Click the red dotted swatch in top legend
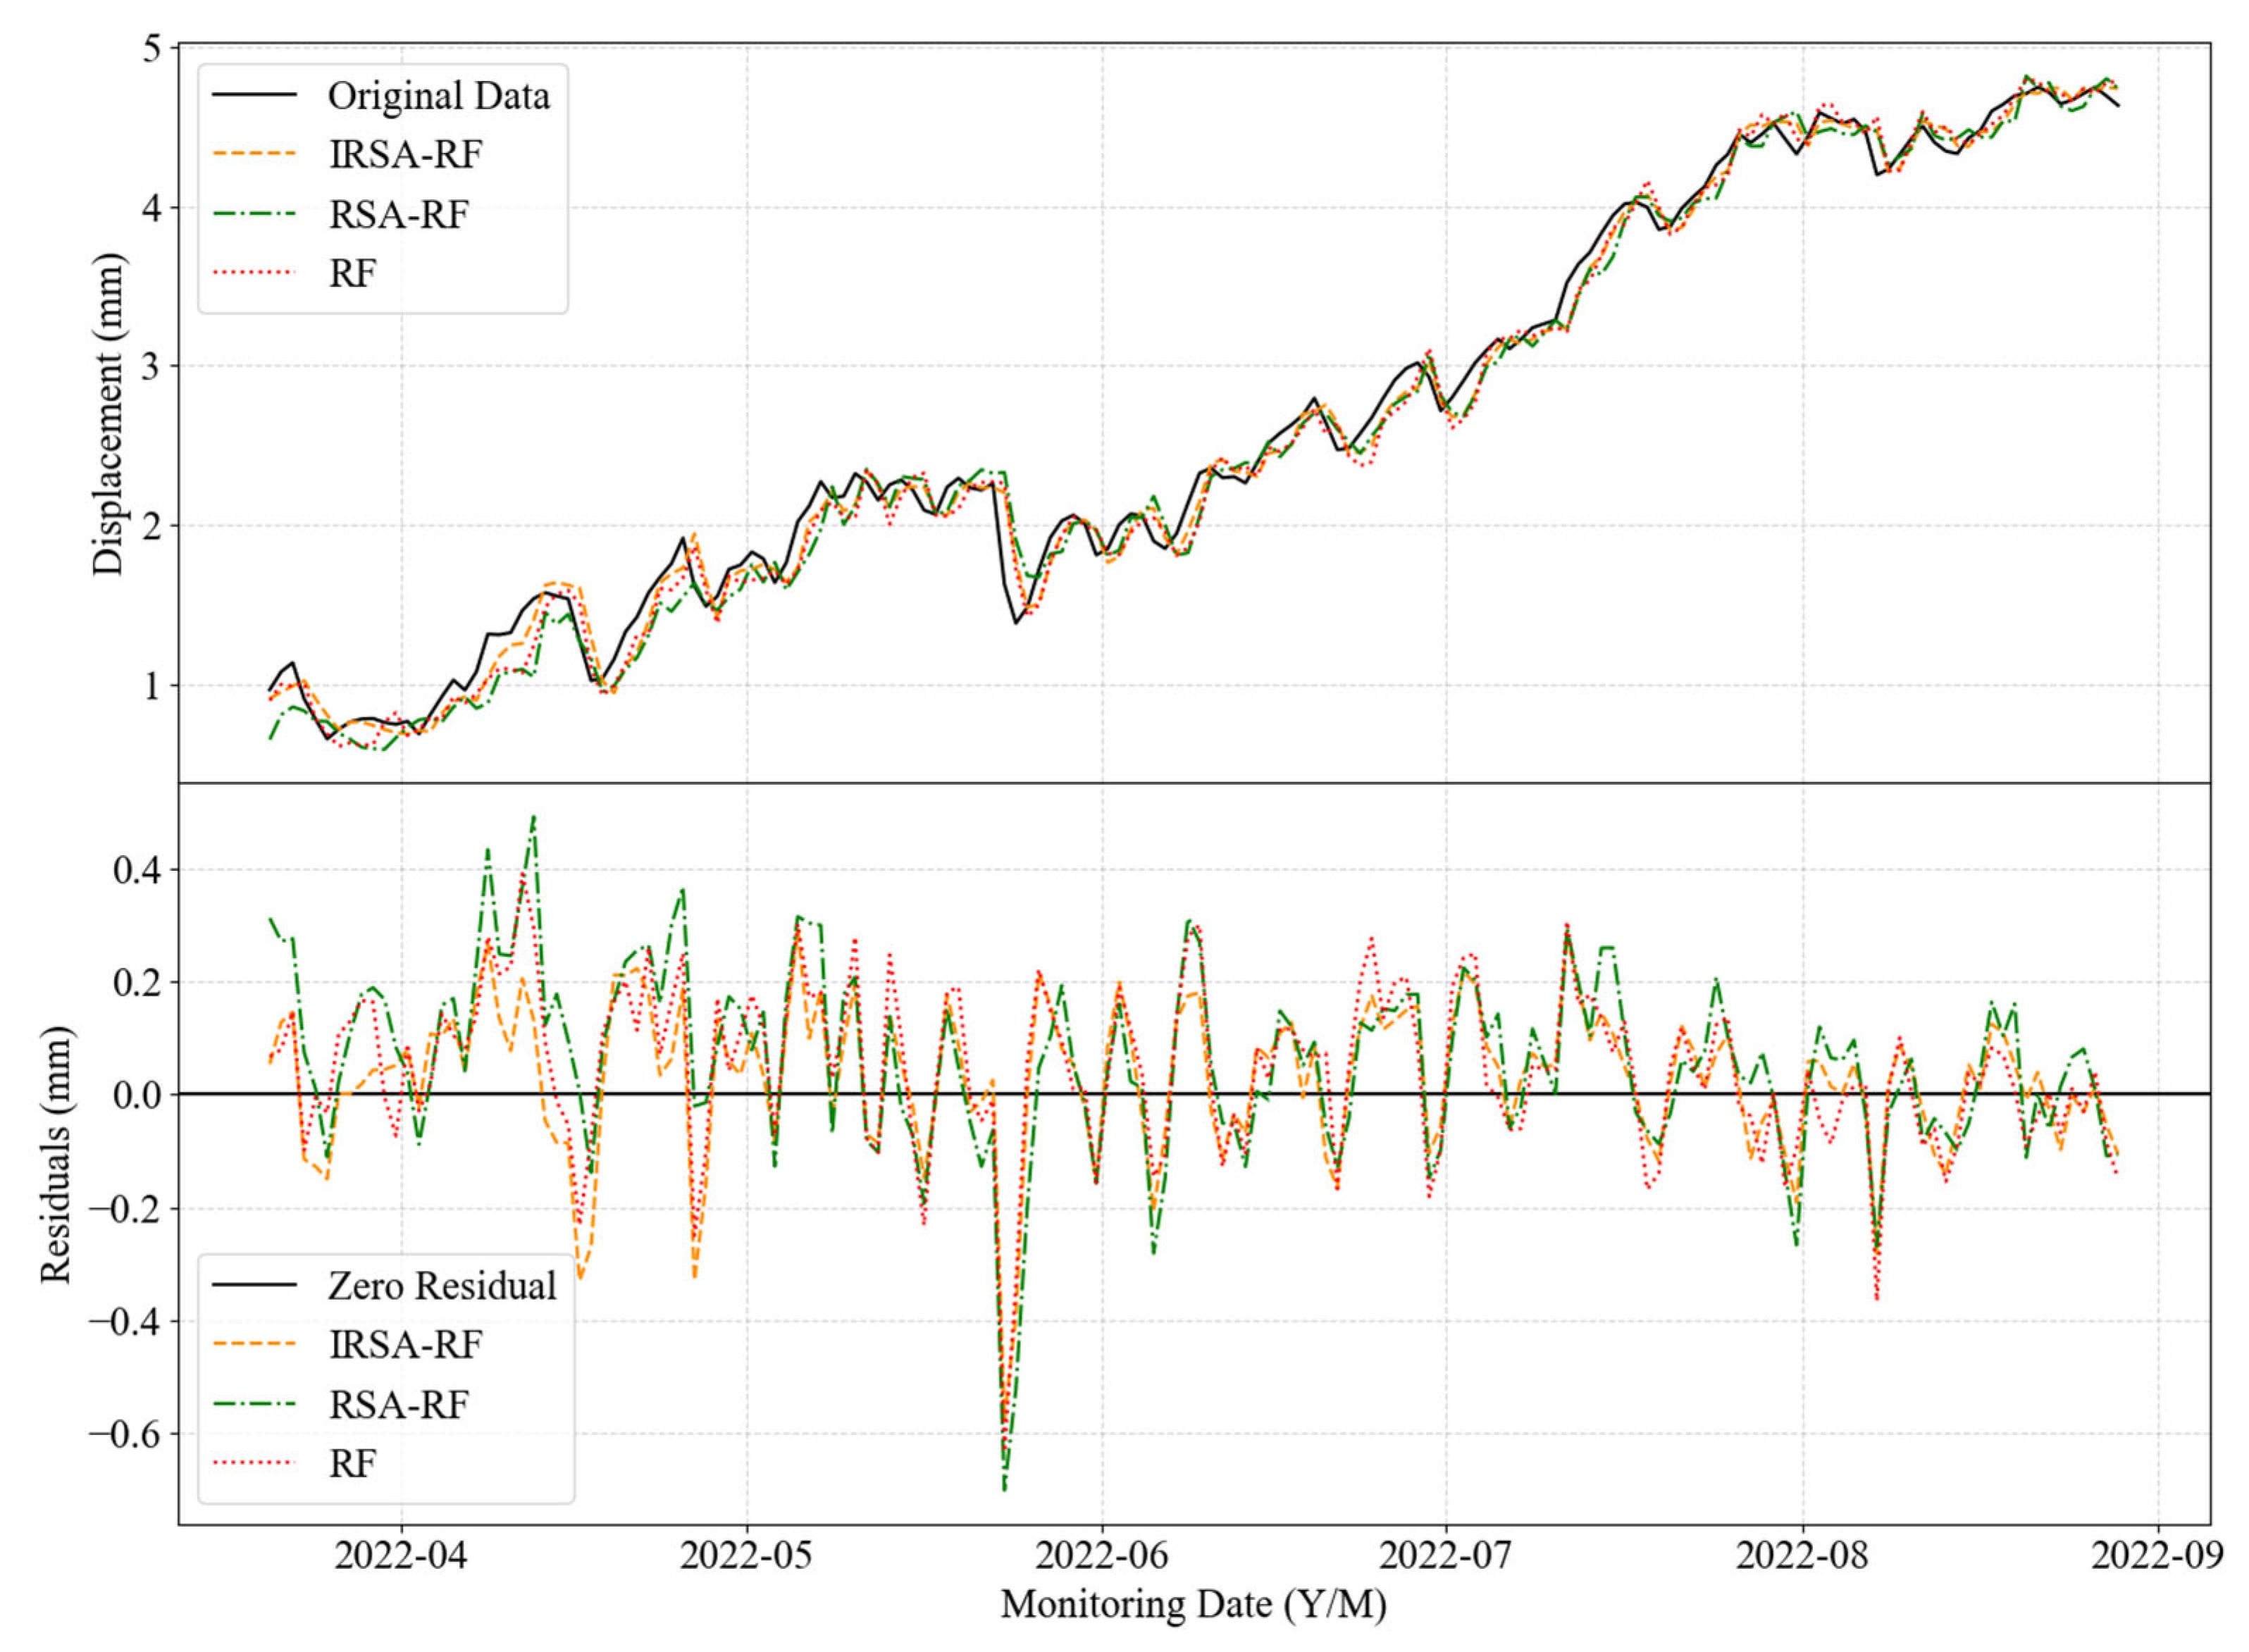Viewport: 2249px width, 1652px height. pyautogui.click(x=254, y=273)
